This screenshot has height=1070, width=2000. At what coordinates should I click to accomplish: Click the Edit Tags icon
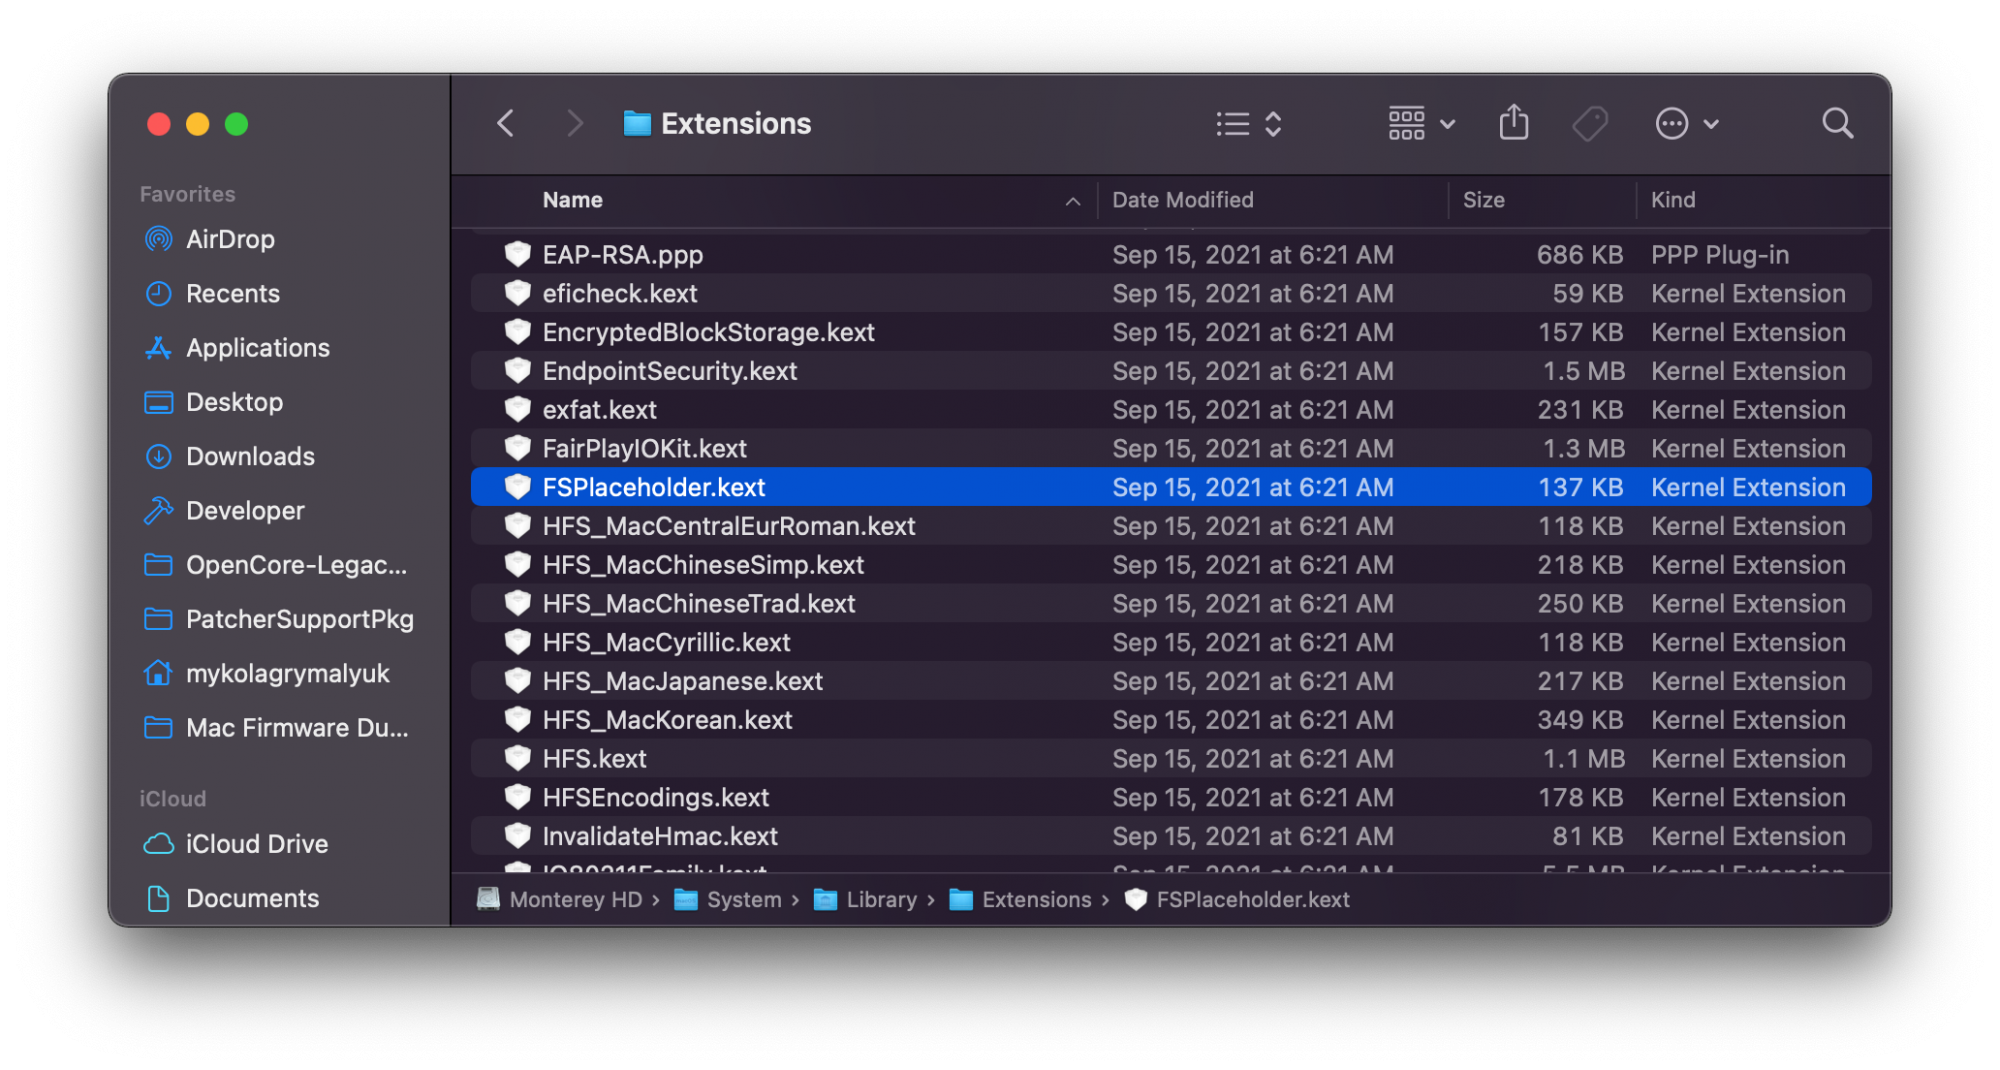1589,124
